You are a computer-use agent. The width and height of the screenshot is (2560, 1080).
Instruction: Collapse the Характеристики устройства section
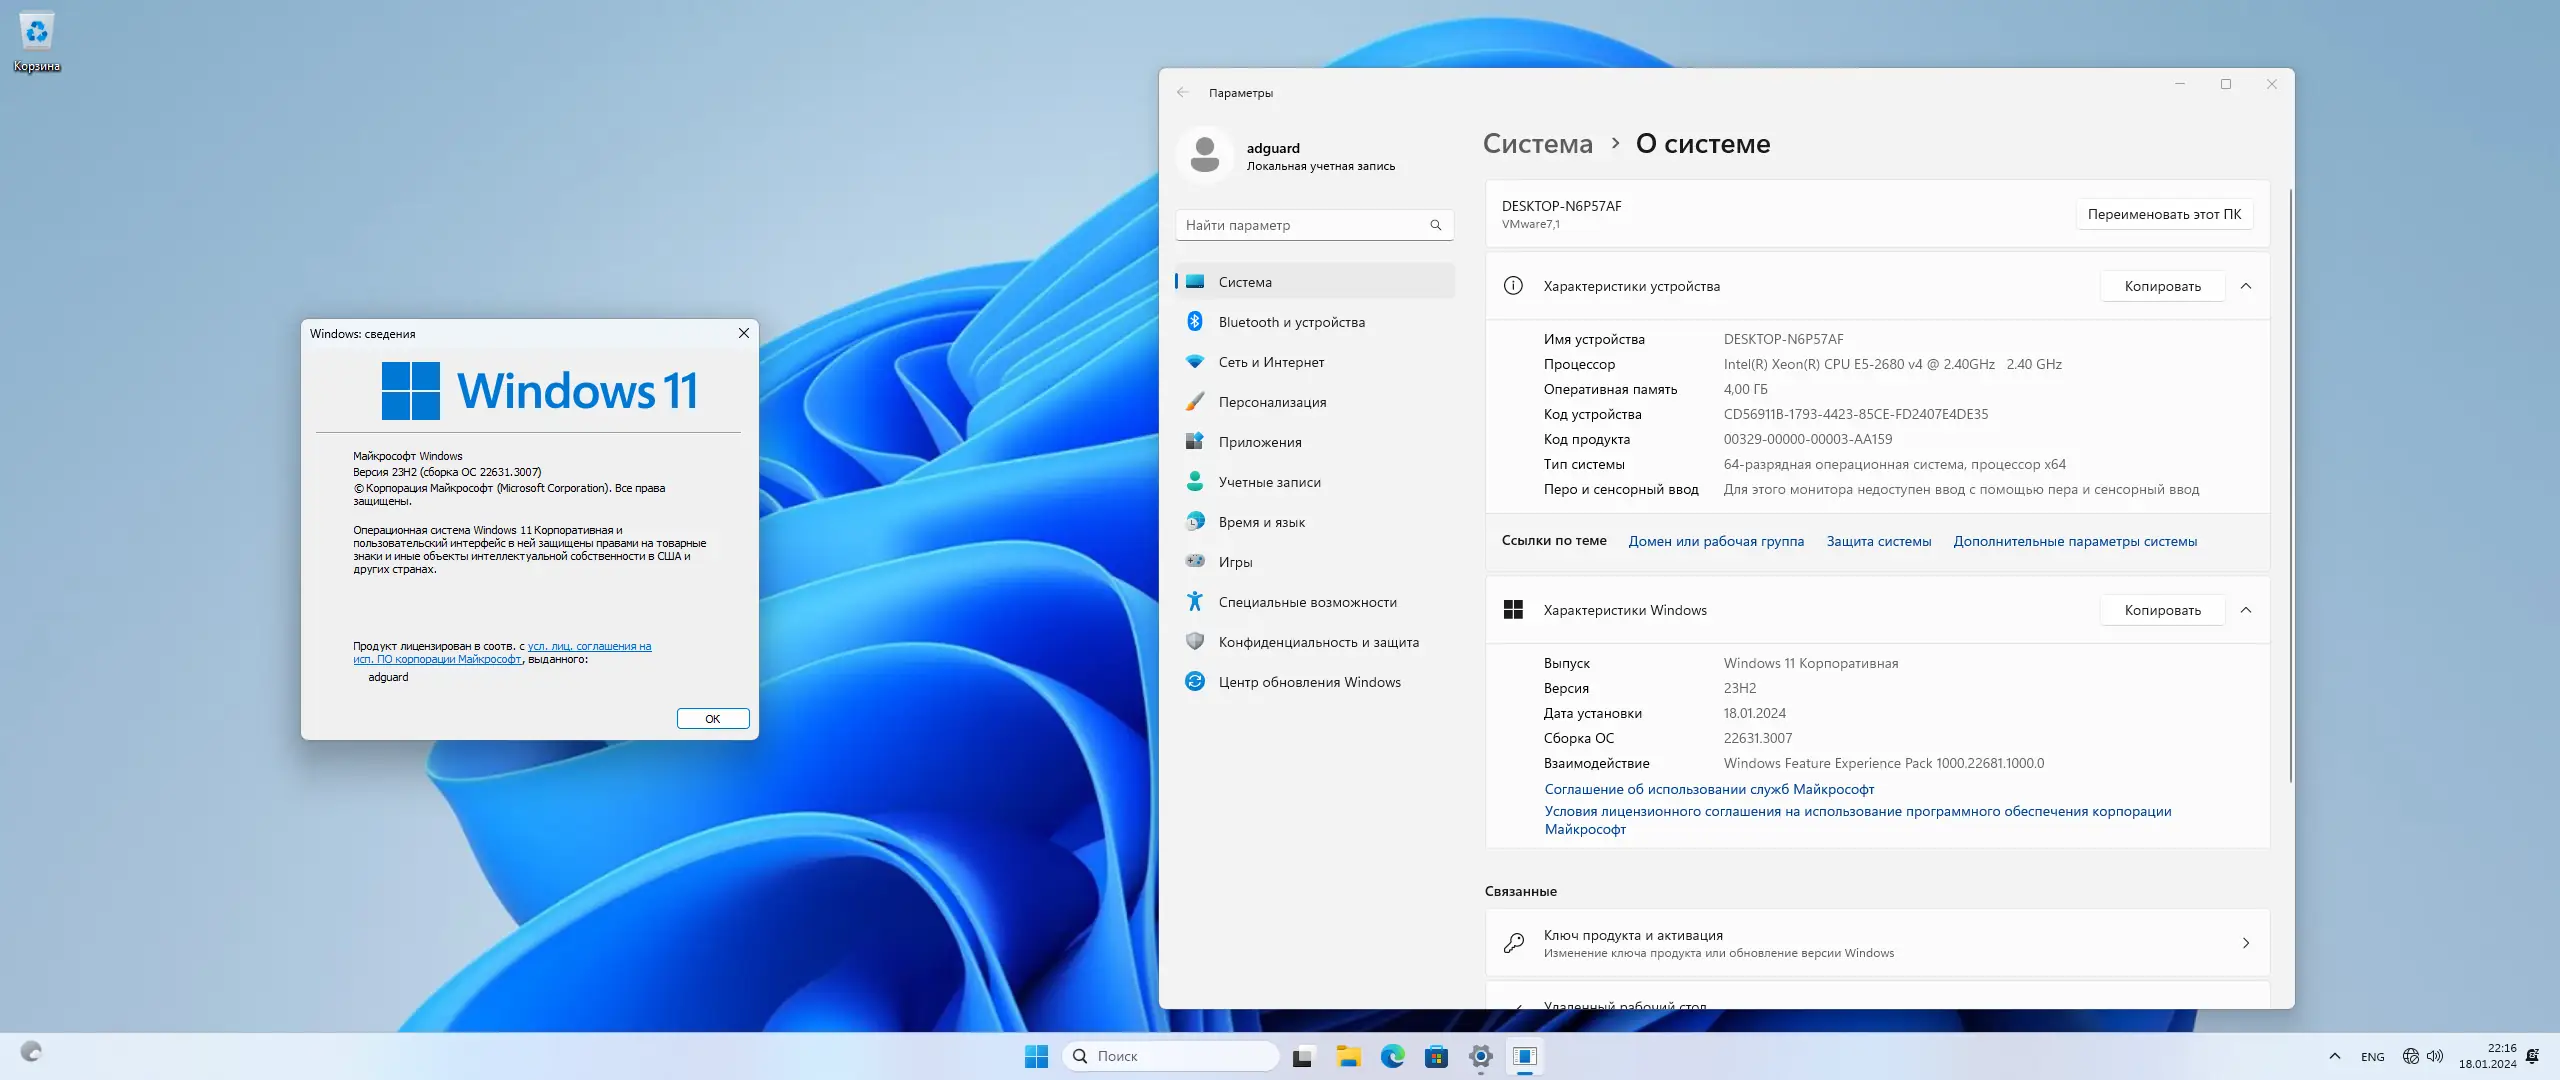coord(2246,286)
